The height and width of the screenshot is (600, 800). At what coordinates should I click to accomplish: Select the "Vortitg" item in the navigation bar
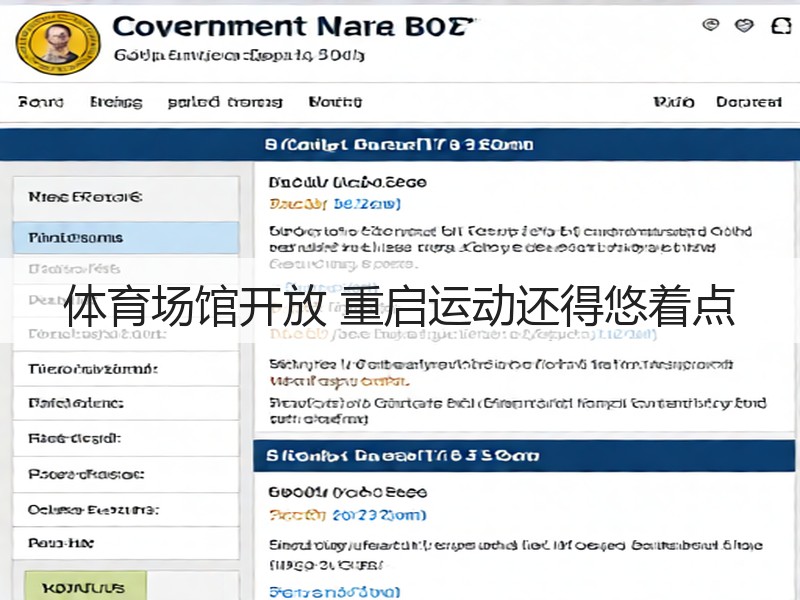pyautogui.click(x=335, y=102)
